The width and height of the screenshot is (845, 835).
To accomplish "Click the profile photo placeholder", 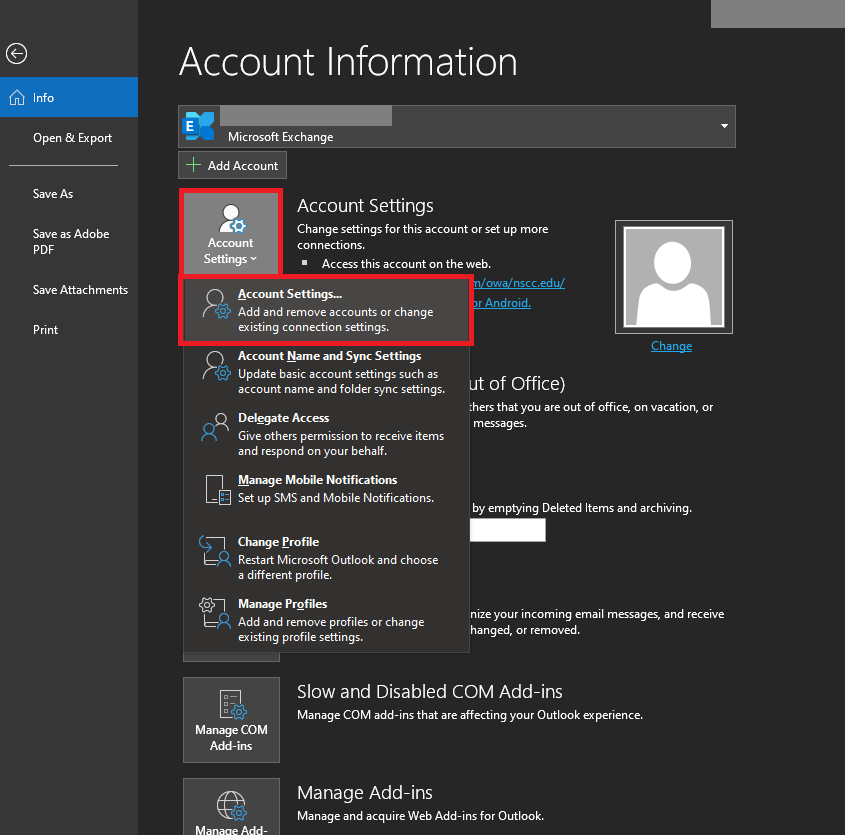I will [674, 277].
